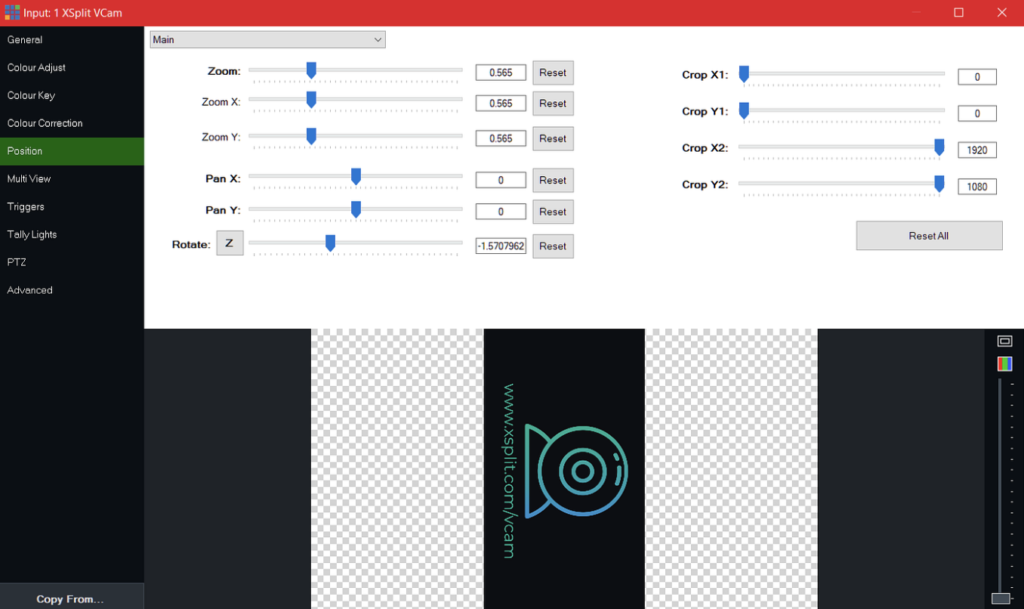Viewport: 1024px width, 609px height.
Task: Focus the Crop X2 value field
Action: click(977, 150)
